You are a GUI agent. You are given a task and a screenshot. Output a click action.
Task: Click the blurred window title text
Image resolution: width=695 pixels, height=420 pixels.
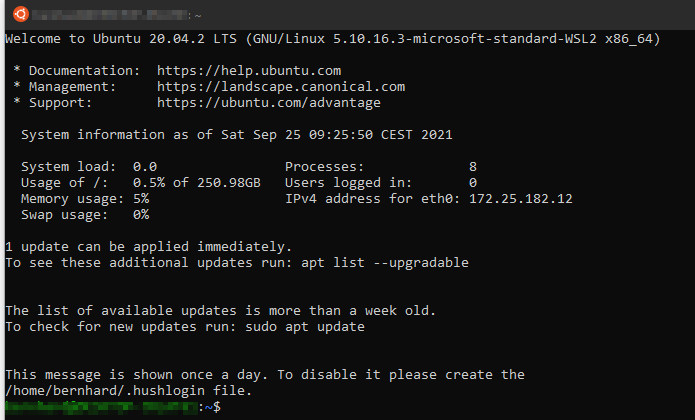[107, 15]
